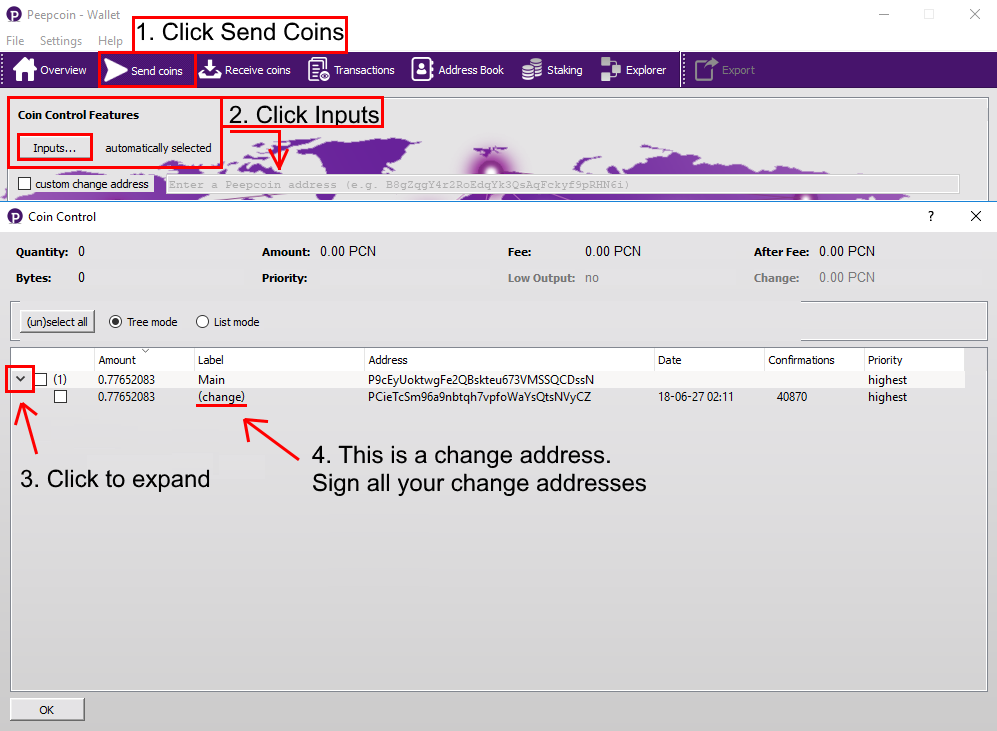Open the File menu
Viewport: 997px width, 731px height.
point(15,41)
